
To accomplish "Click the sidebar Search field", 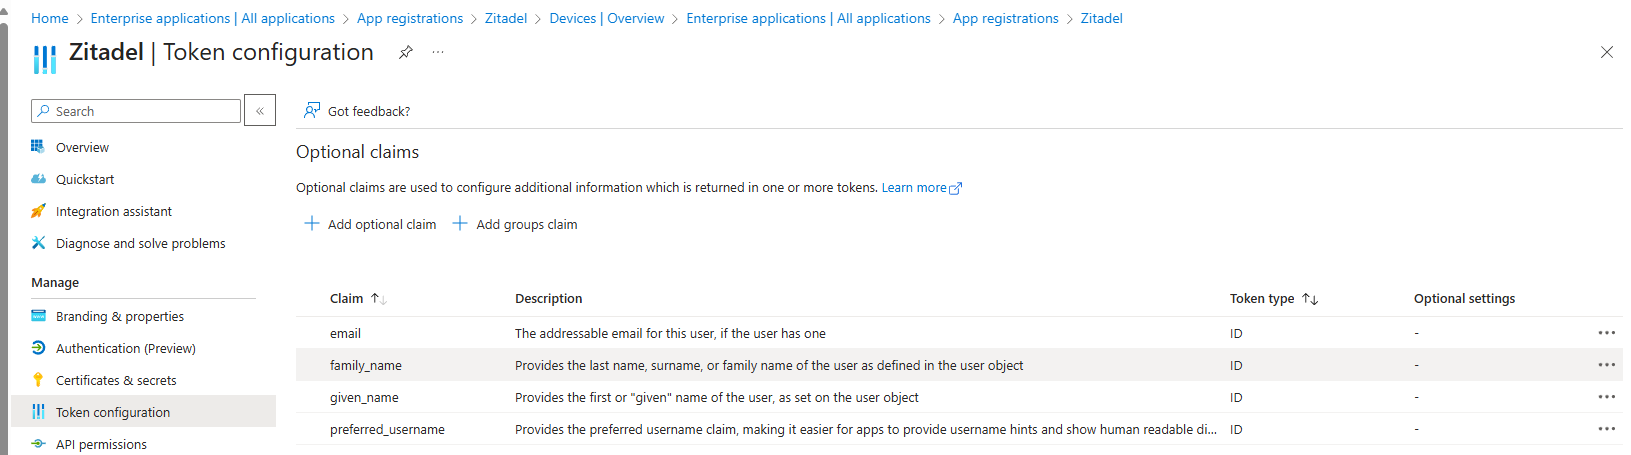I will 136,111.
